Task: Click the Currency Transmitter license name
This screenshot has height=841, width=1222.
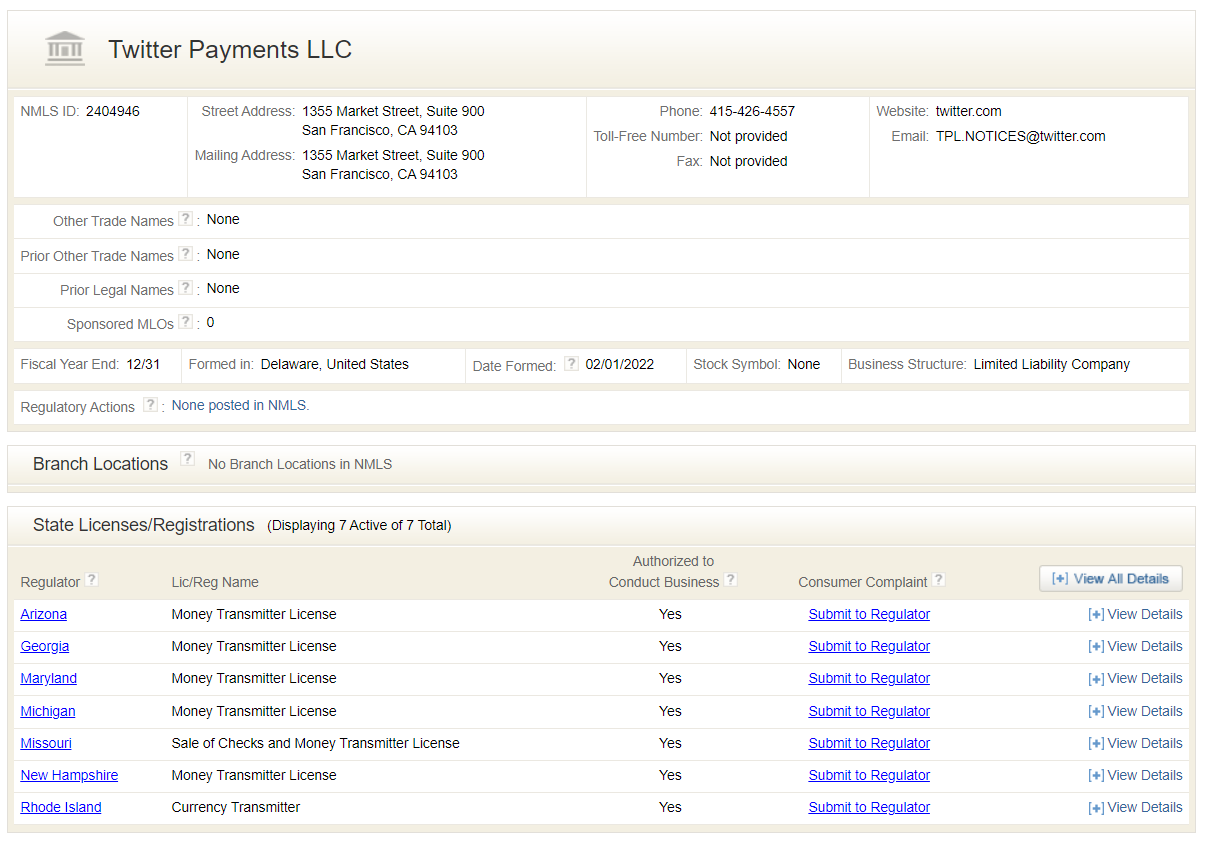Action: [x=236, y=807]
